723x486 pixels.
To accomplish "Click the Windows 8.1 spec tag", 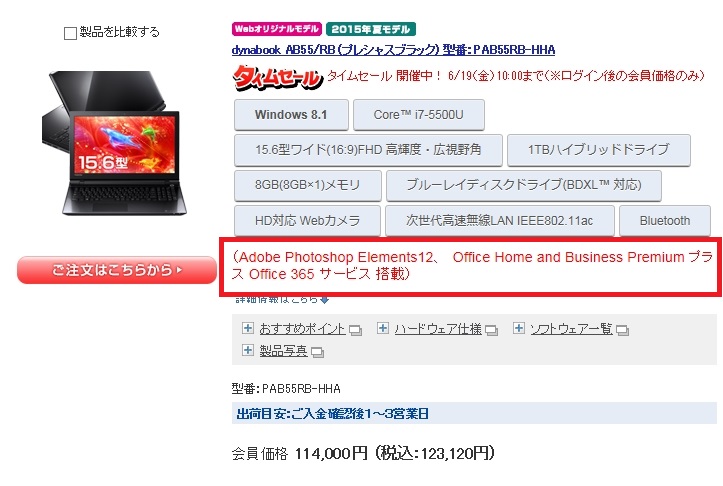I will click(291, 115).
